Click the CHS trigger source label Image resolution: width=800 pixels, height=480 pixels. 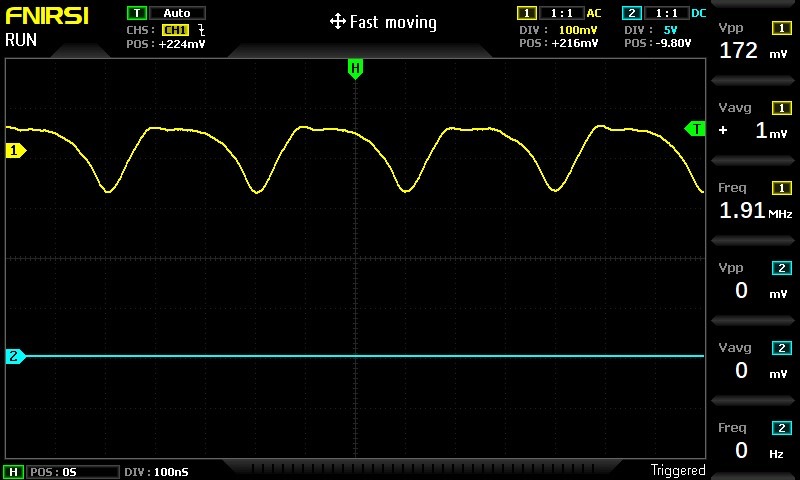(x=141, y=30)
